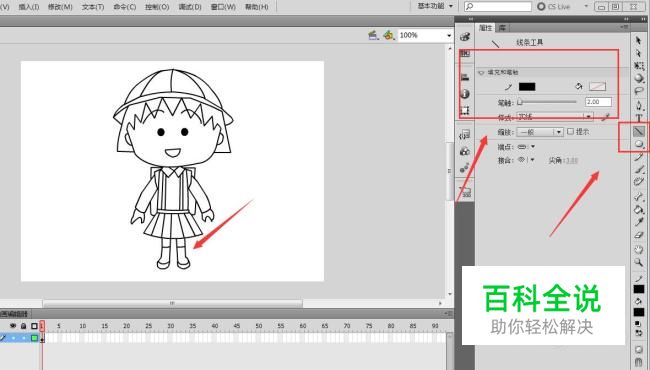Open the 基本功能 workspace dropdown
The image size is (650, 370).
click(x=435, y=6)
